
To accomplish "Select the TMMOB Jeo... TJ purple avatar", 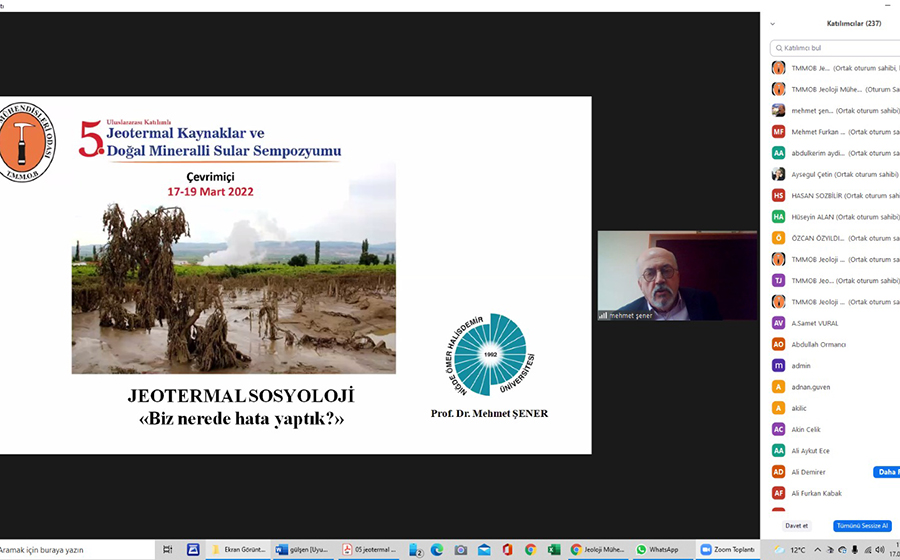I will point(778,280).
